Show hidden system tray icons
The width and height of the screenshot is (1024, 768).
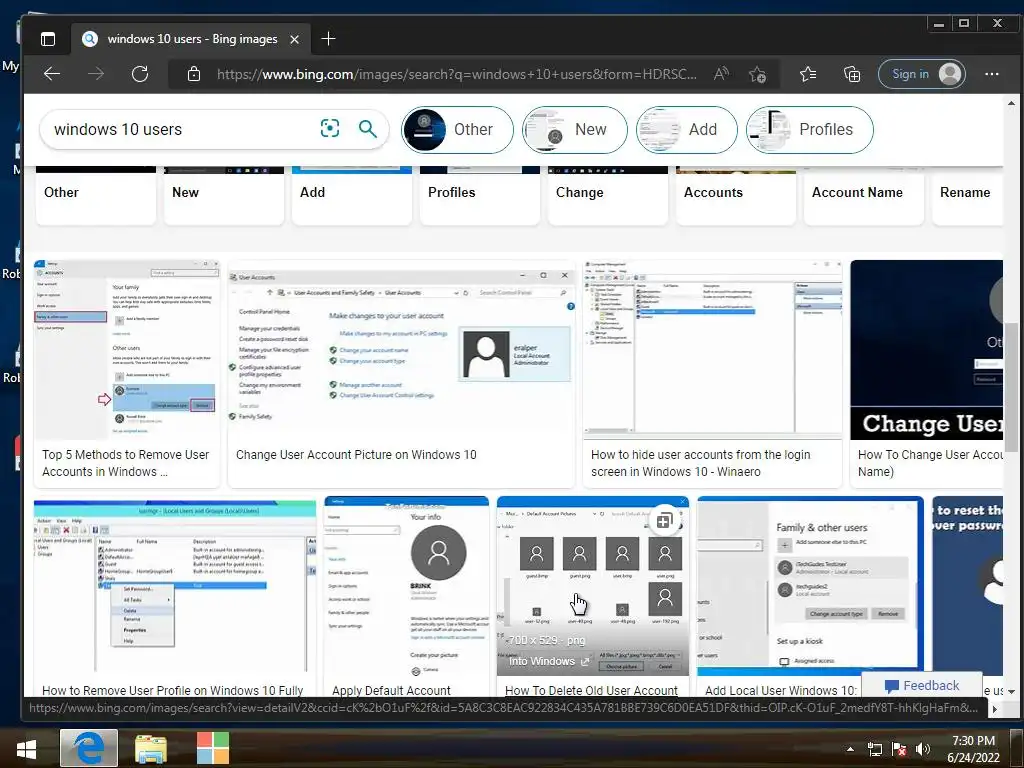coord(850,749)
